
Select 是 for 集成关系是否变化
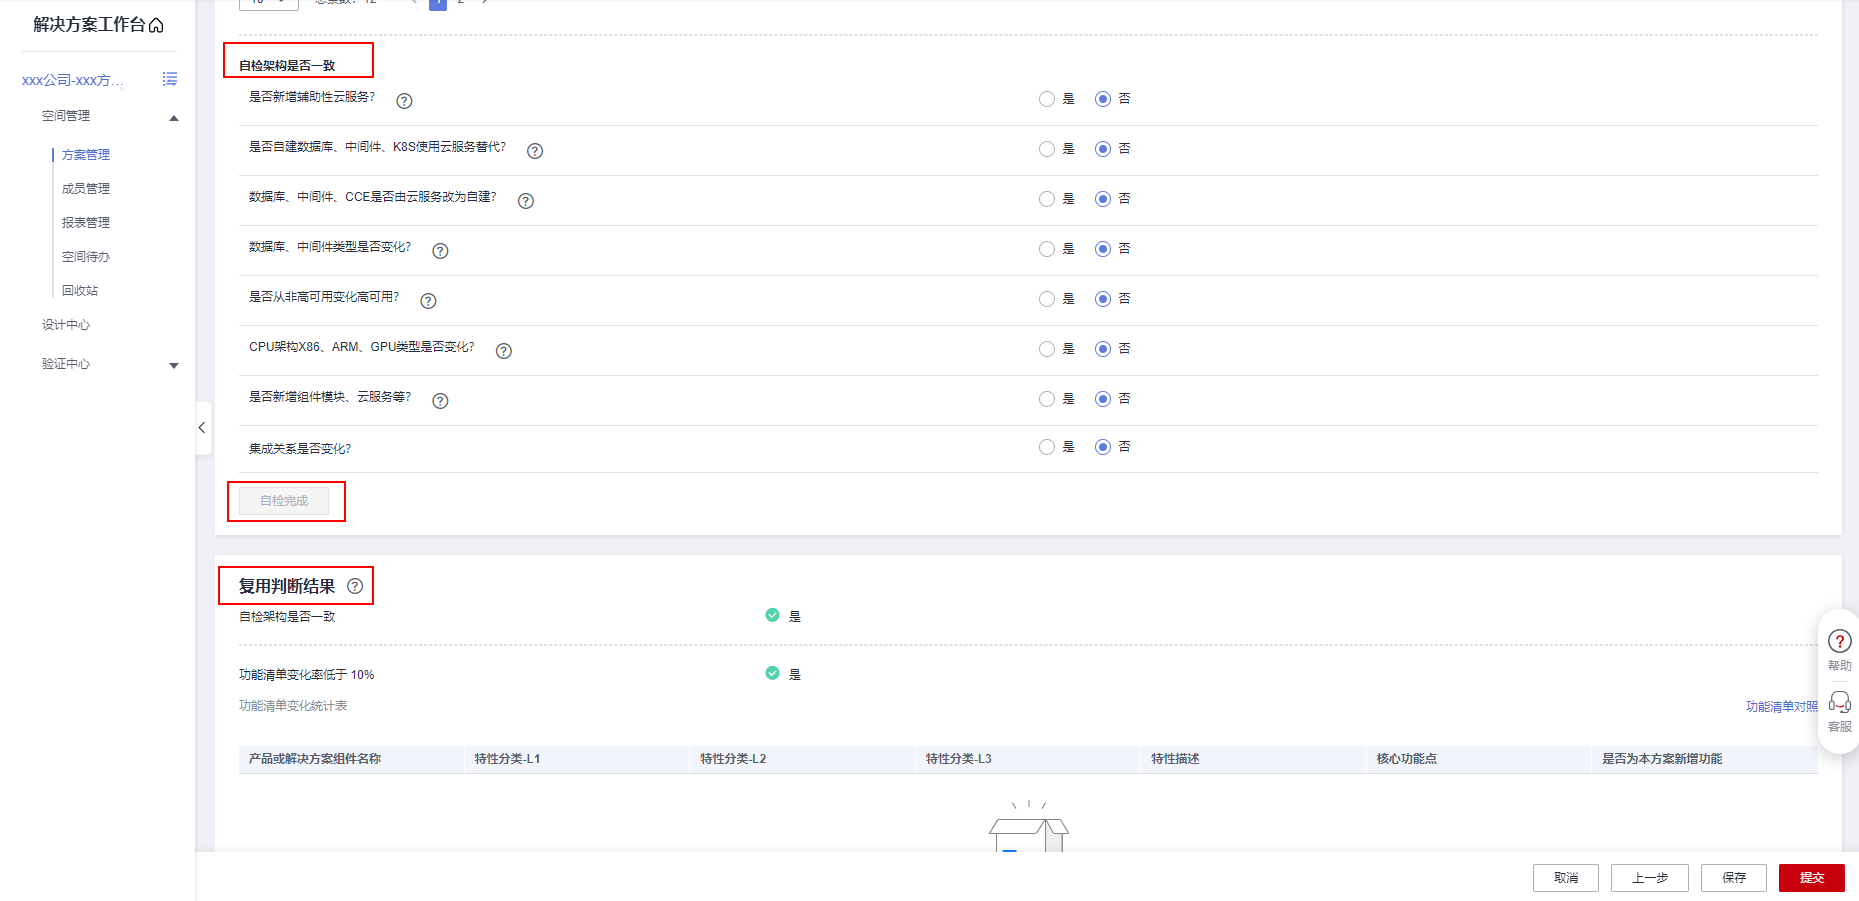1047,447
